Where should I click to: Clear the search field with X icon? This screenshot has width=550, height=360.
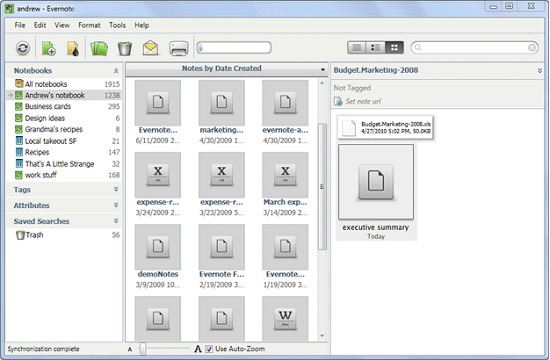tap(532, 47)
